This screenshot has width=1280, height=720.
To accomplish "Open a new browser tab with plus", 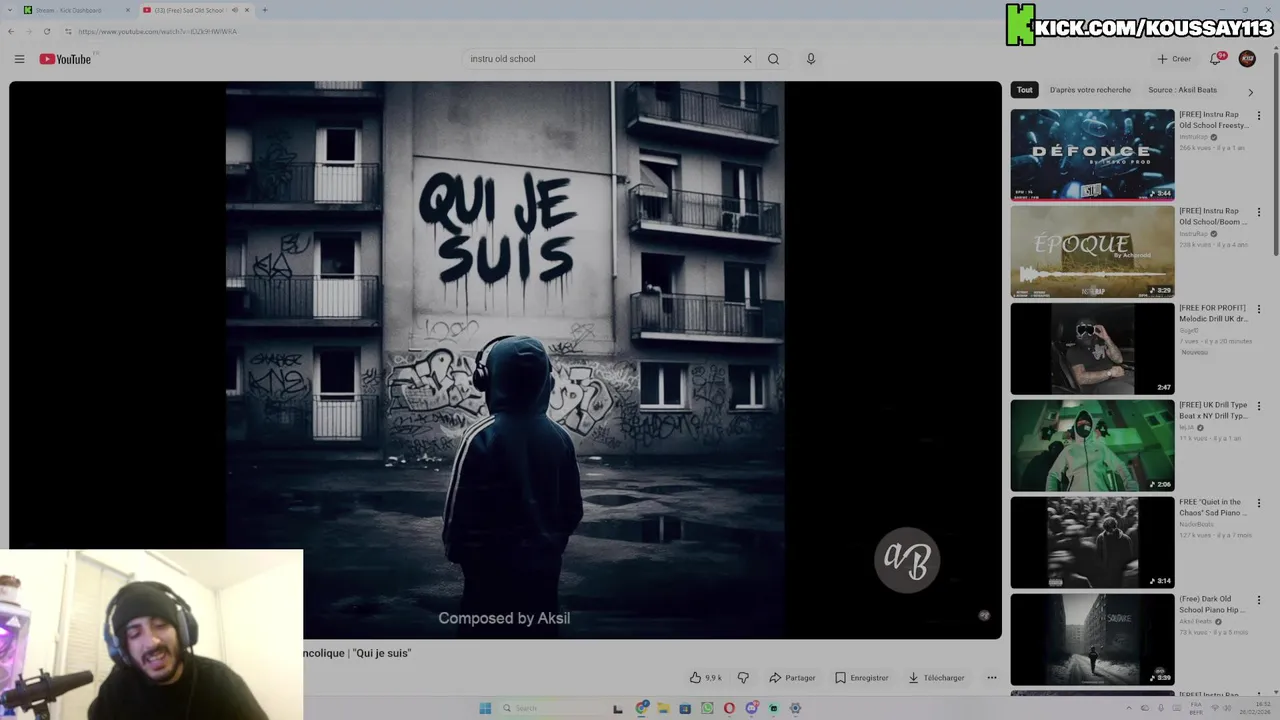I will click(x=264, y=10).
